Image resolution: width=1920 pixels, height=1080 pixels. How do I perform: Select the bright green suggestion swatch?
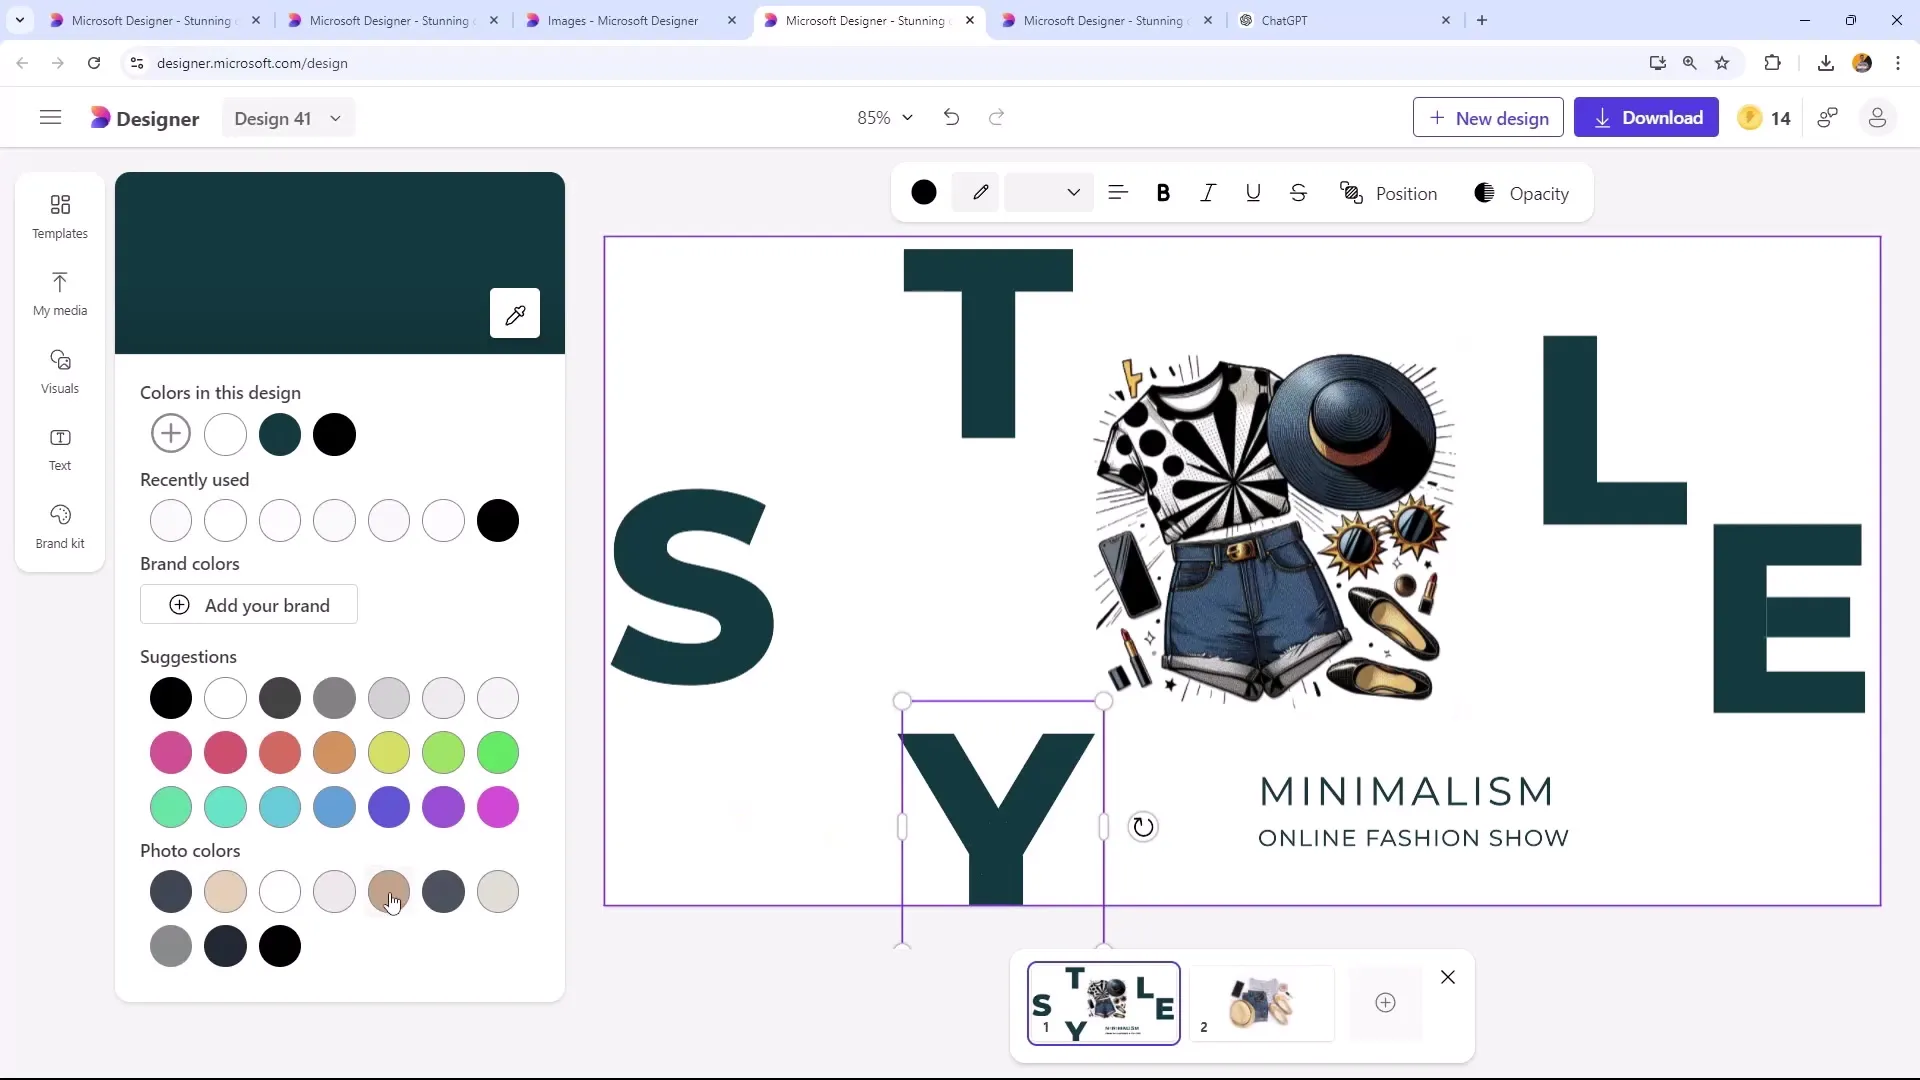pos(498,752)
